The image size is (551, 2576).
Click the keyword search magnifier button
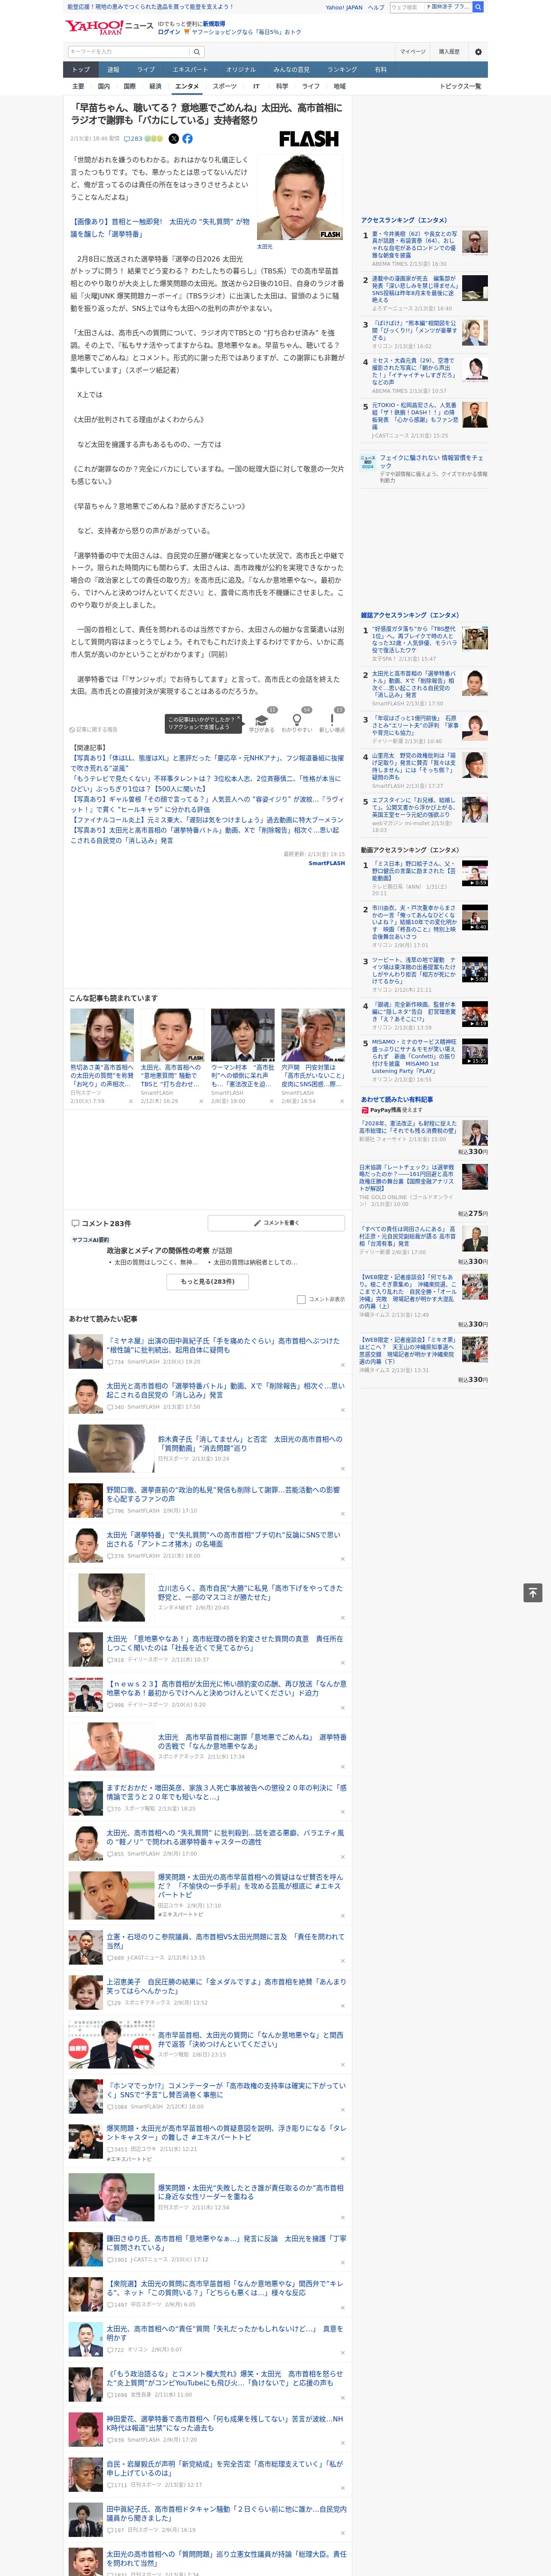coord(197,51)
